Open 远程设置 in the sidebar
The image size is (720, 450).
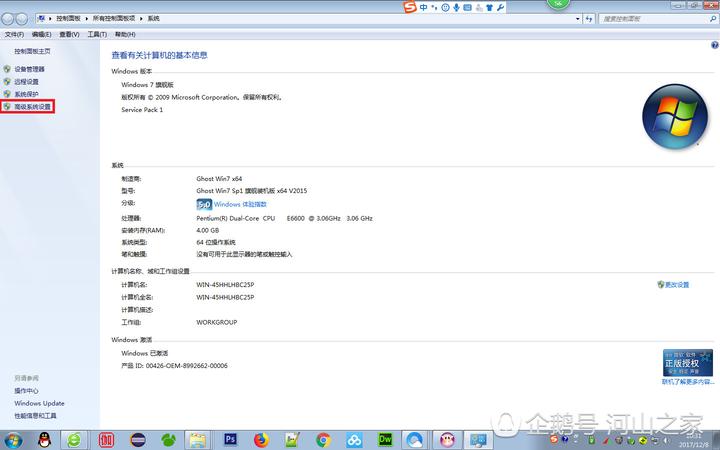[26, 81]
